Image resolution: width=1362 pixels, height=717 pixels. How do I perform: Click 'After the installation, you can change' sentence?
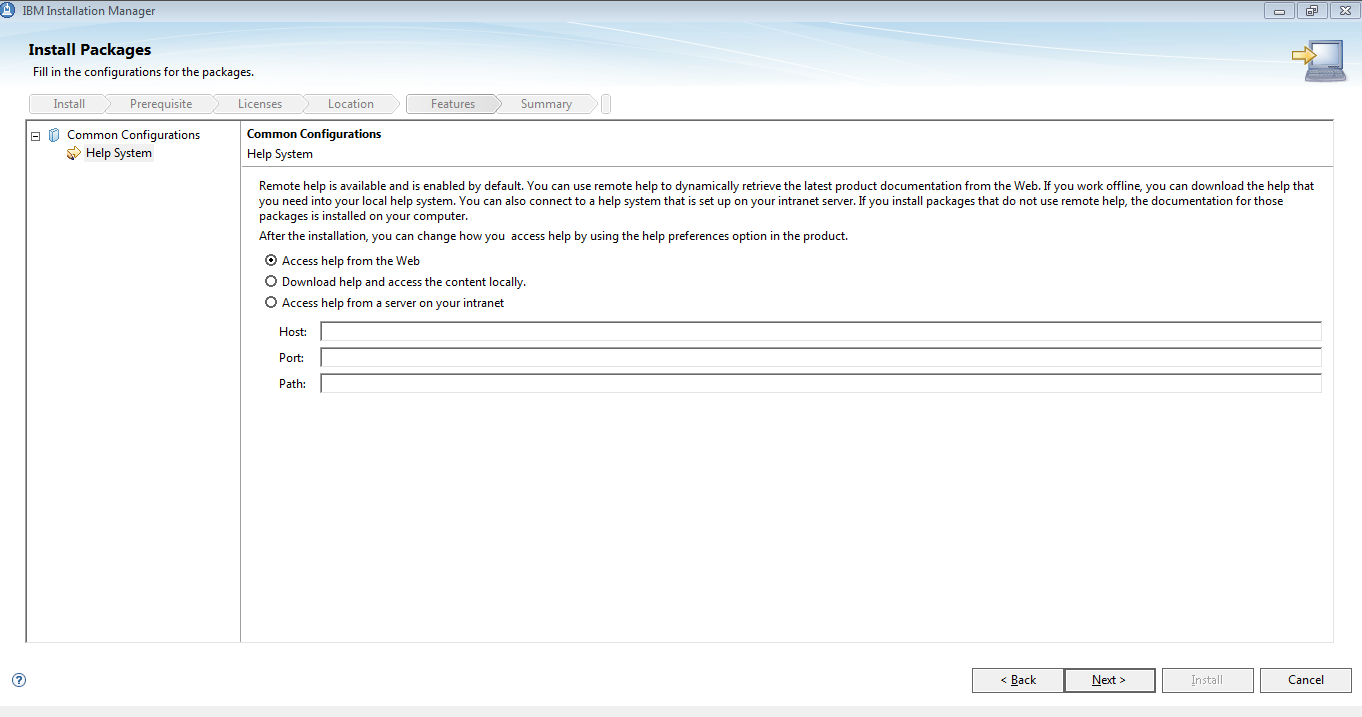[553, 236]
